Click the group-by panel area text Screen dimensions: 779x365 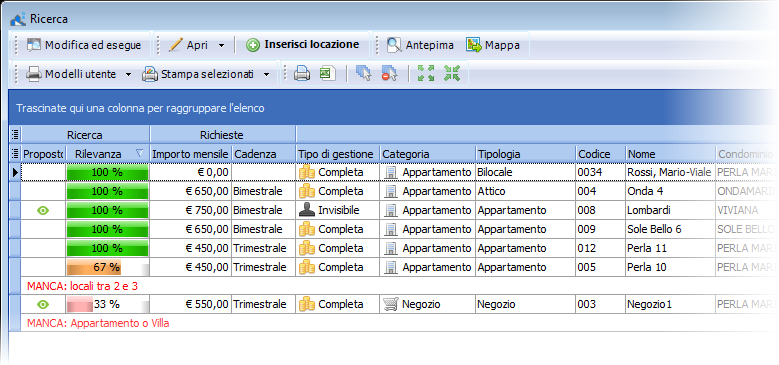140,108
